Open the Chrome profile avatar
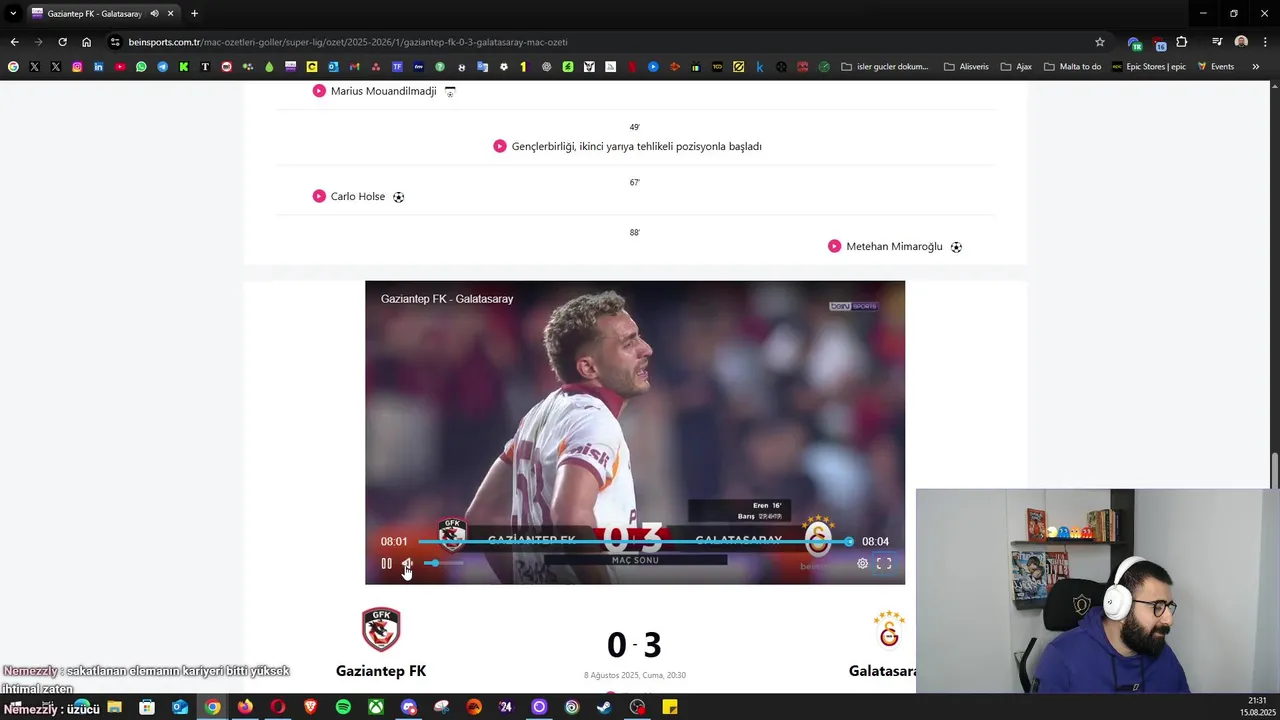The image size is (1280, 720). [1241, 42]
